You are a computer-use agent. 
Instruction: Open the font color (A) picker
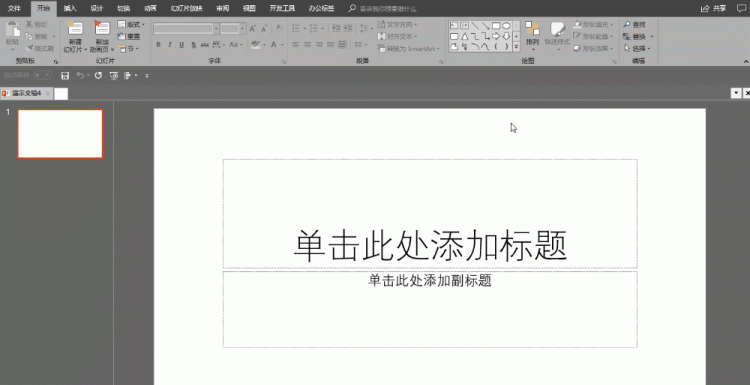[277, 45]
